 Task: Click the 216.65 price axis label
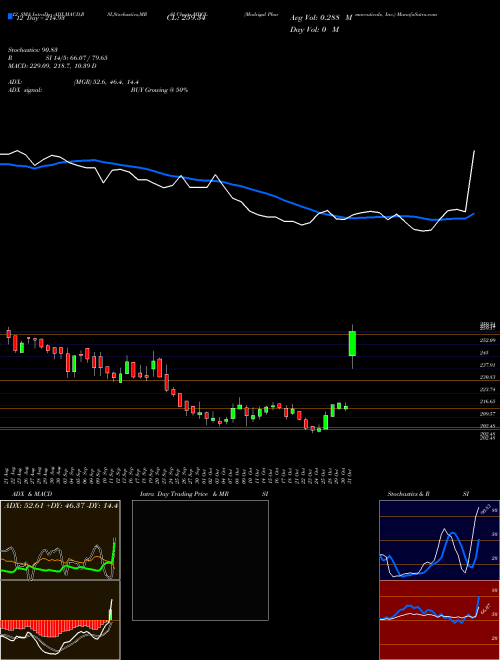point(488,402)
